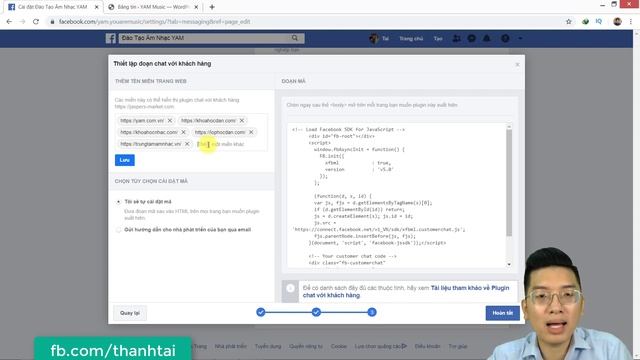Click code box scrollbar down arrow
This screenshot has width=640, height=360.
click(x=509, y=264)
